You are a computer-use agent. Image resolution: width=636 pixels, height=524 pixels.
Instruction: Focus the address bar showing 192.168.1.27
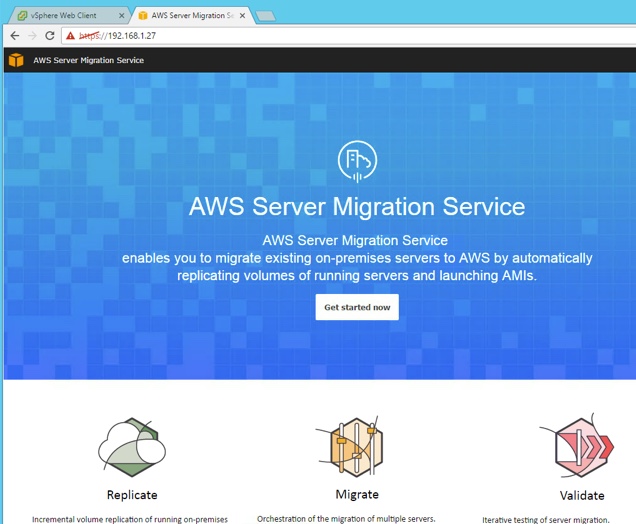tap(349, 36)
